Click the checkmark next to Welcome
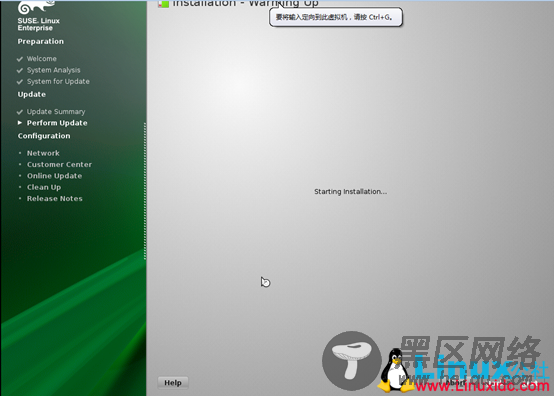Screen dimensions: 554x396 pos(20,59)
